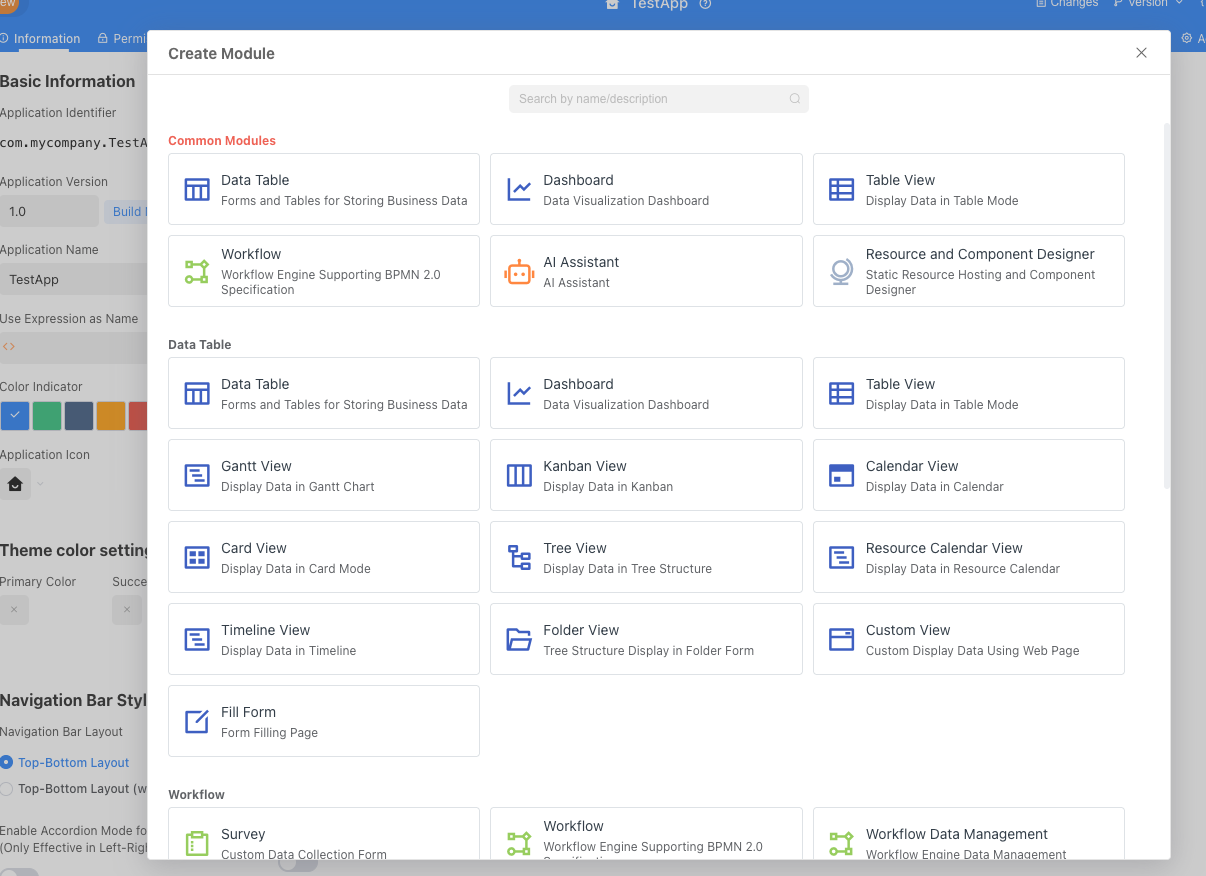Select the Calendar View icon

(x=841, y=476)
